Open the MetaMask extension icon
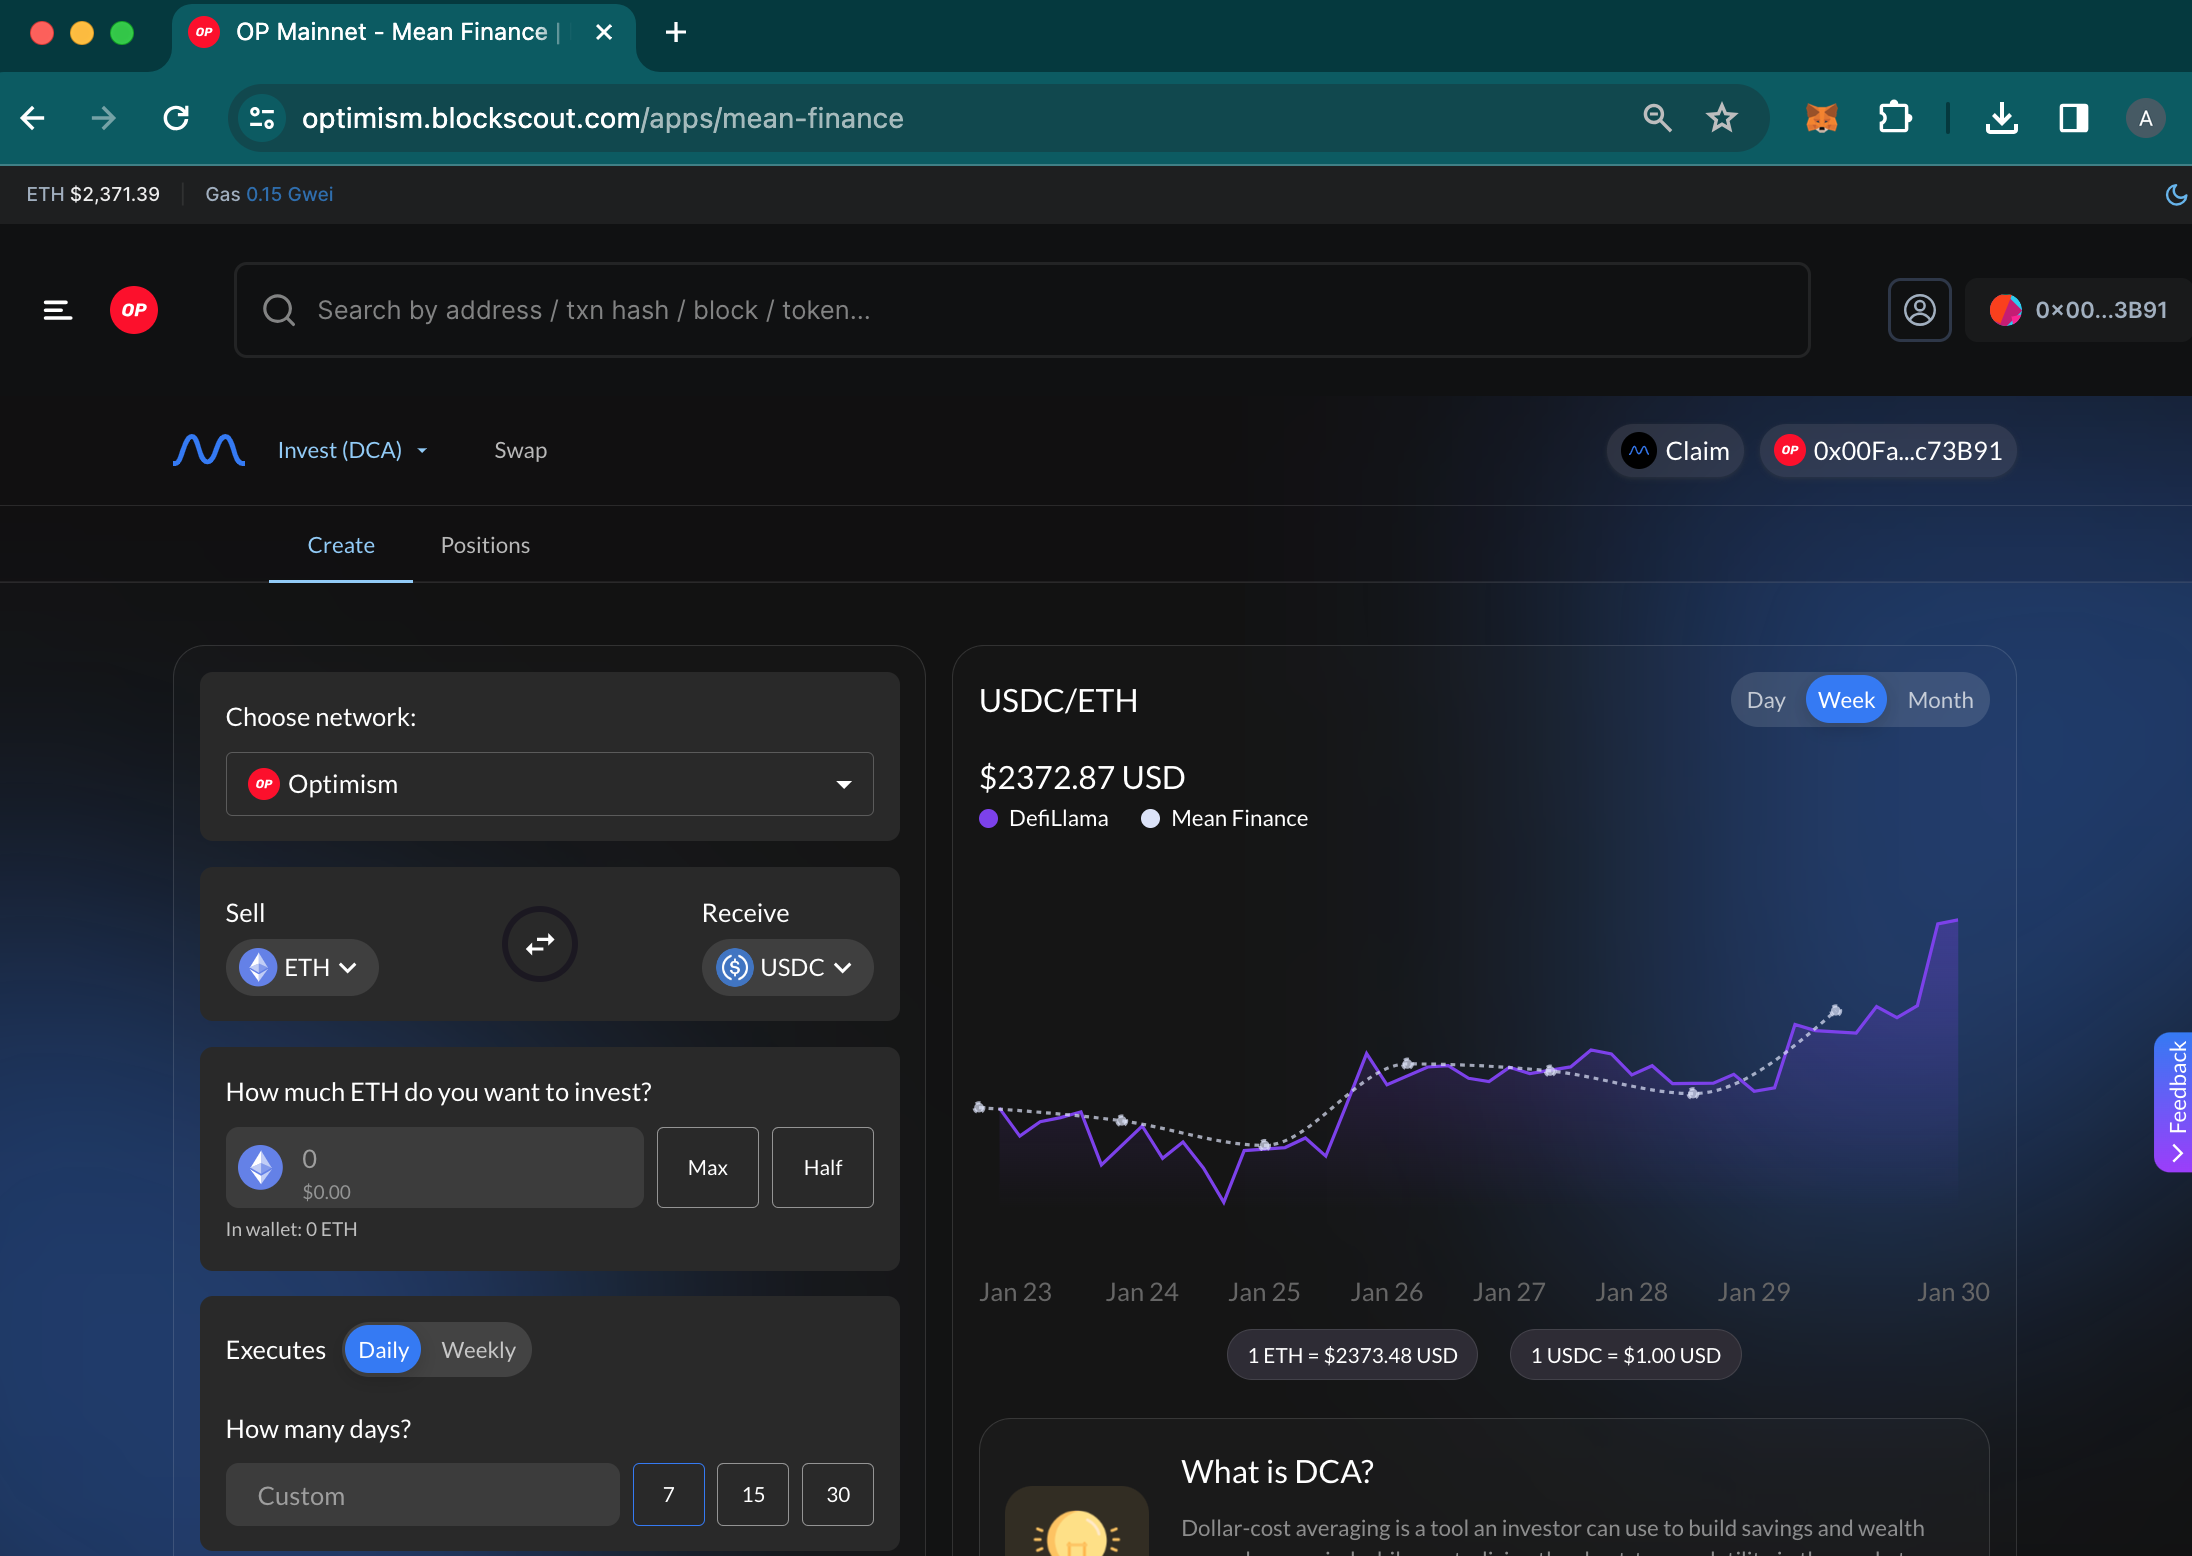 1822,117
